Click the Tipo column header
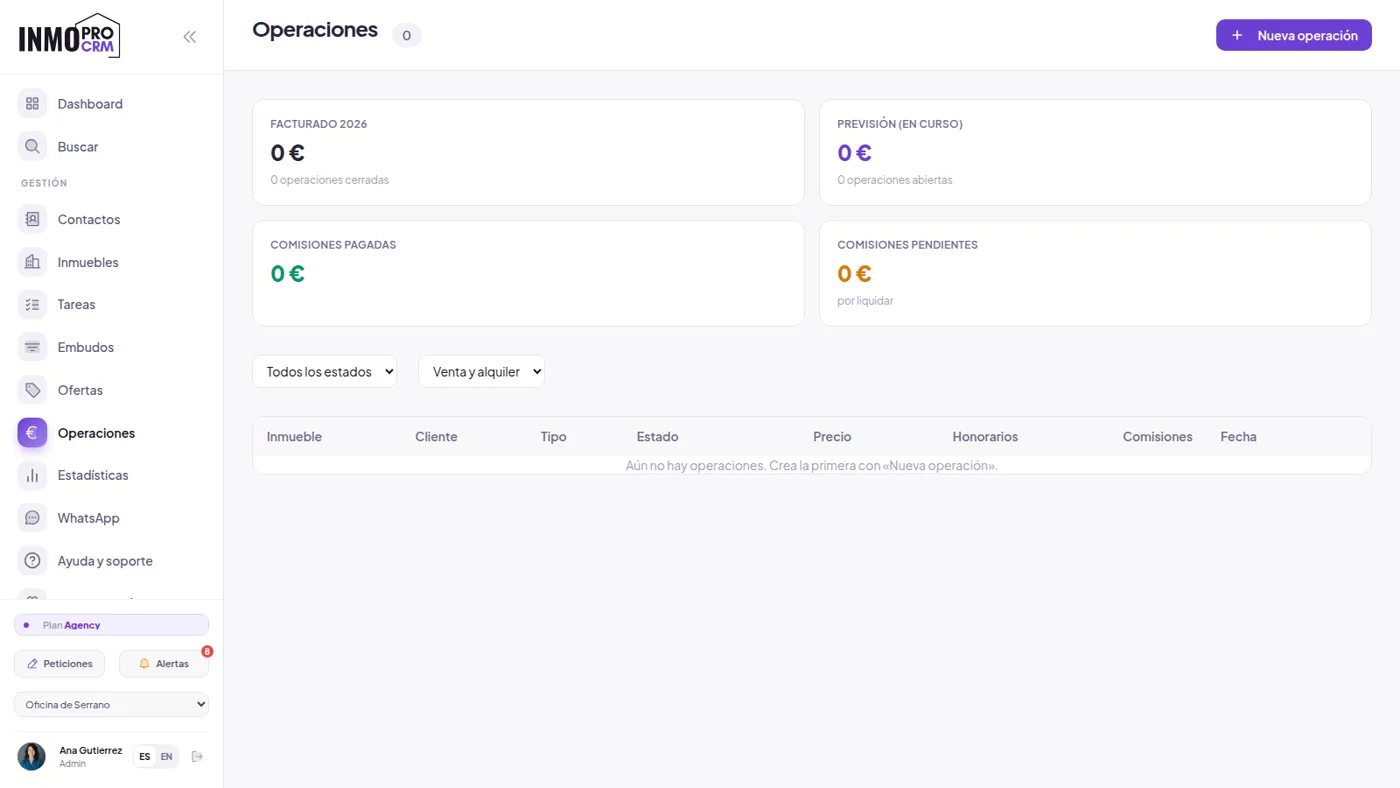The height and width of the screenshot is (788, 1400). [554, 437]
